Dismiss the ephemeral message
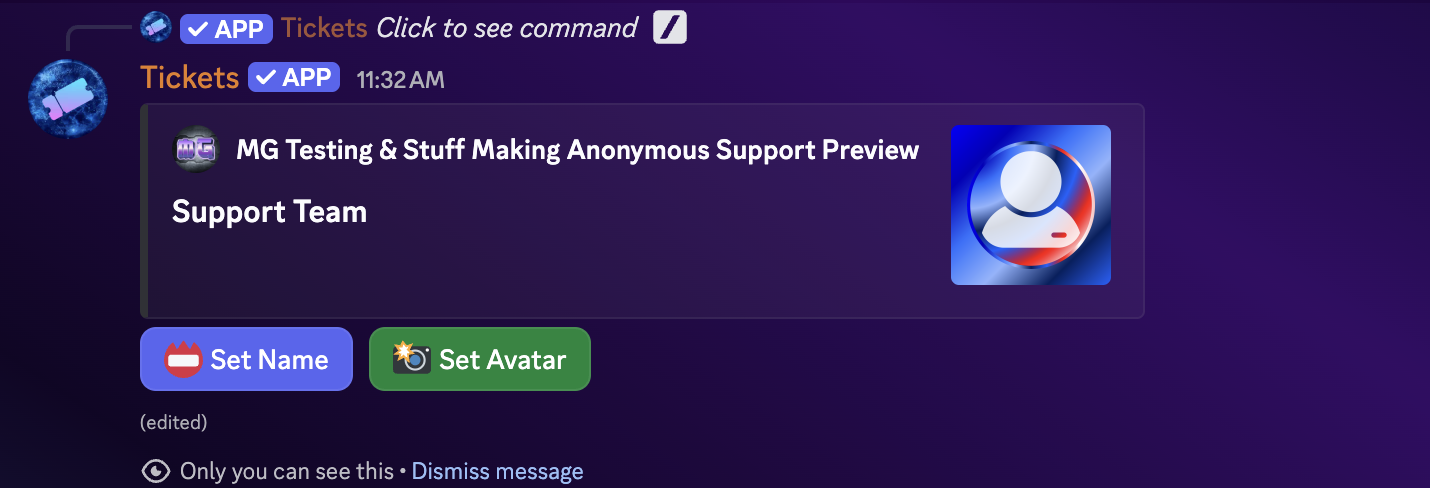The width and height of the screenshot is (1430, 488). (x=497, y=471)
